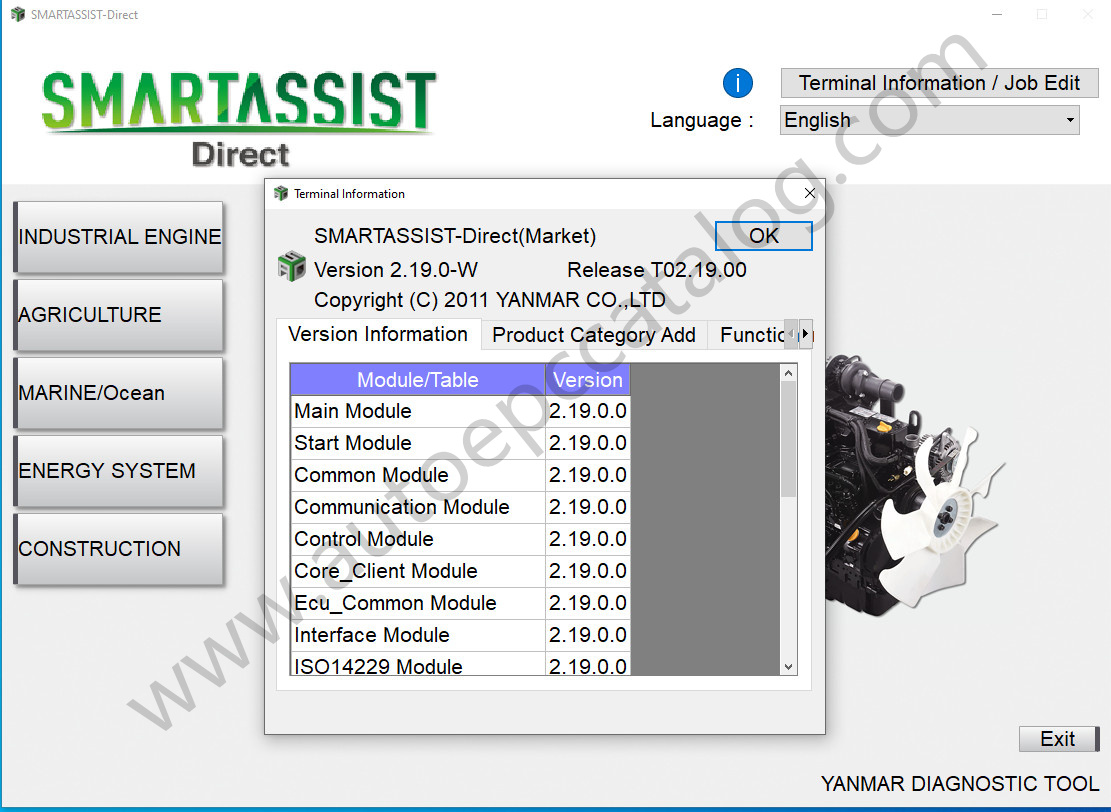Viewport: 1111px width, 812px height.
Task: Click OK in Terminal Information dialog
Action: click(764, 236)
